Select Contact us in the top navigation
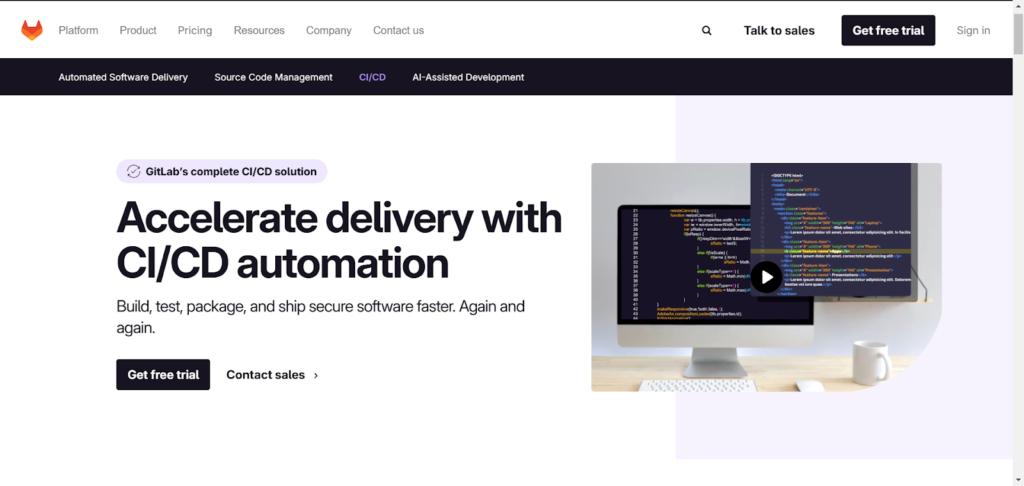 click(x=398, y=30)
